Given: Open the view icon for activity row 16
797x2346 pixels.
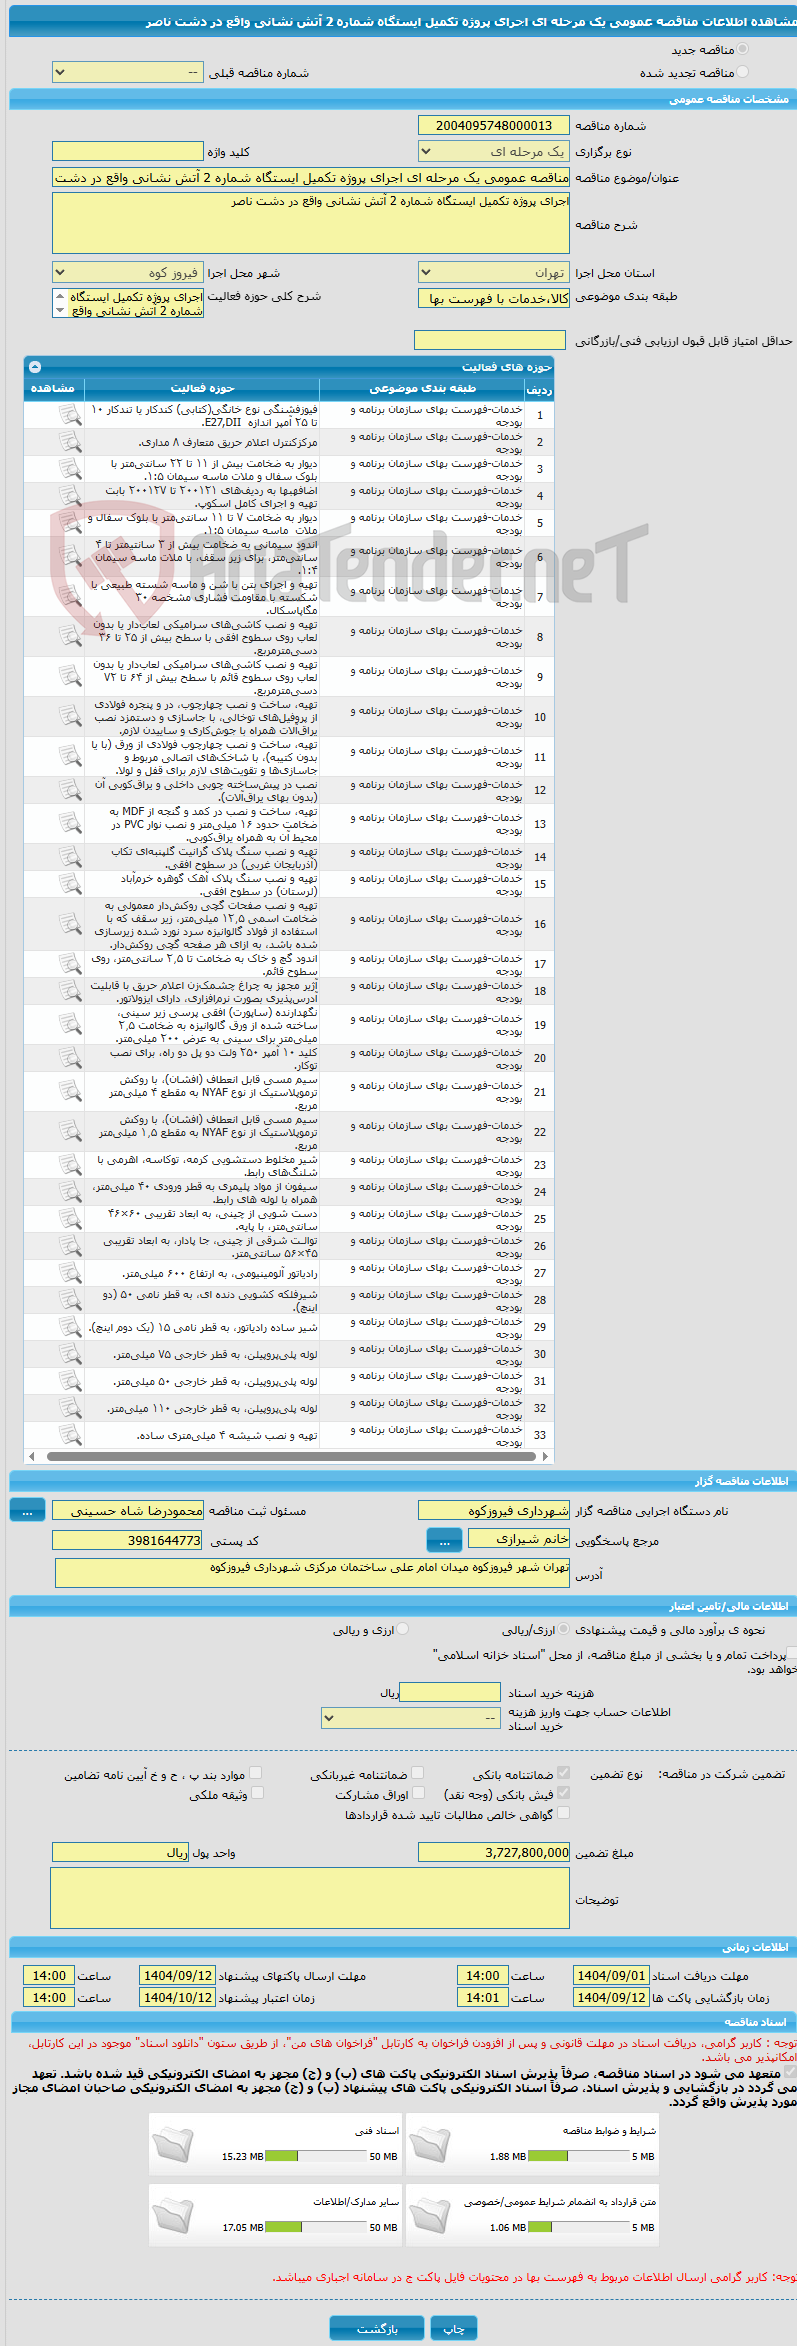Looking at the screenshot, I should tap(69, 923).
